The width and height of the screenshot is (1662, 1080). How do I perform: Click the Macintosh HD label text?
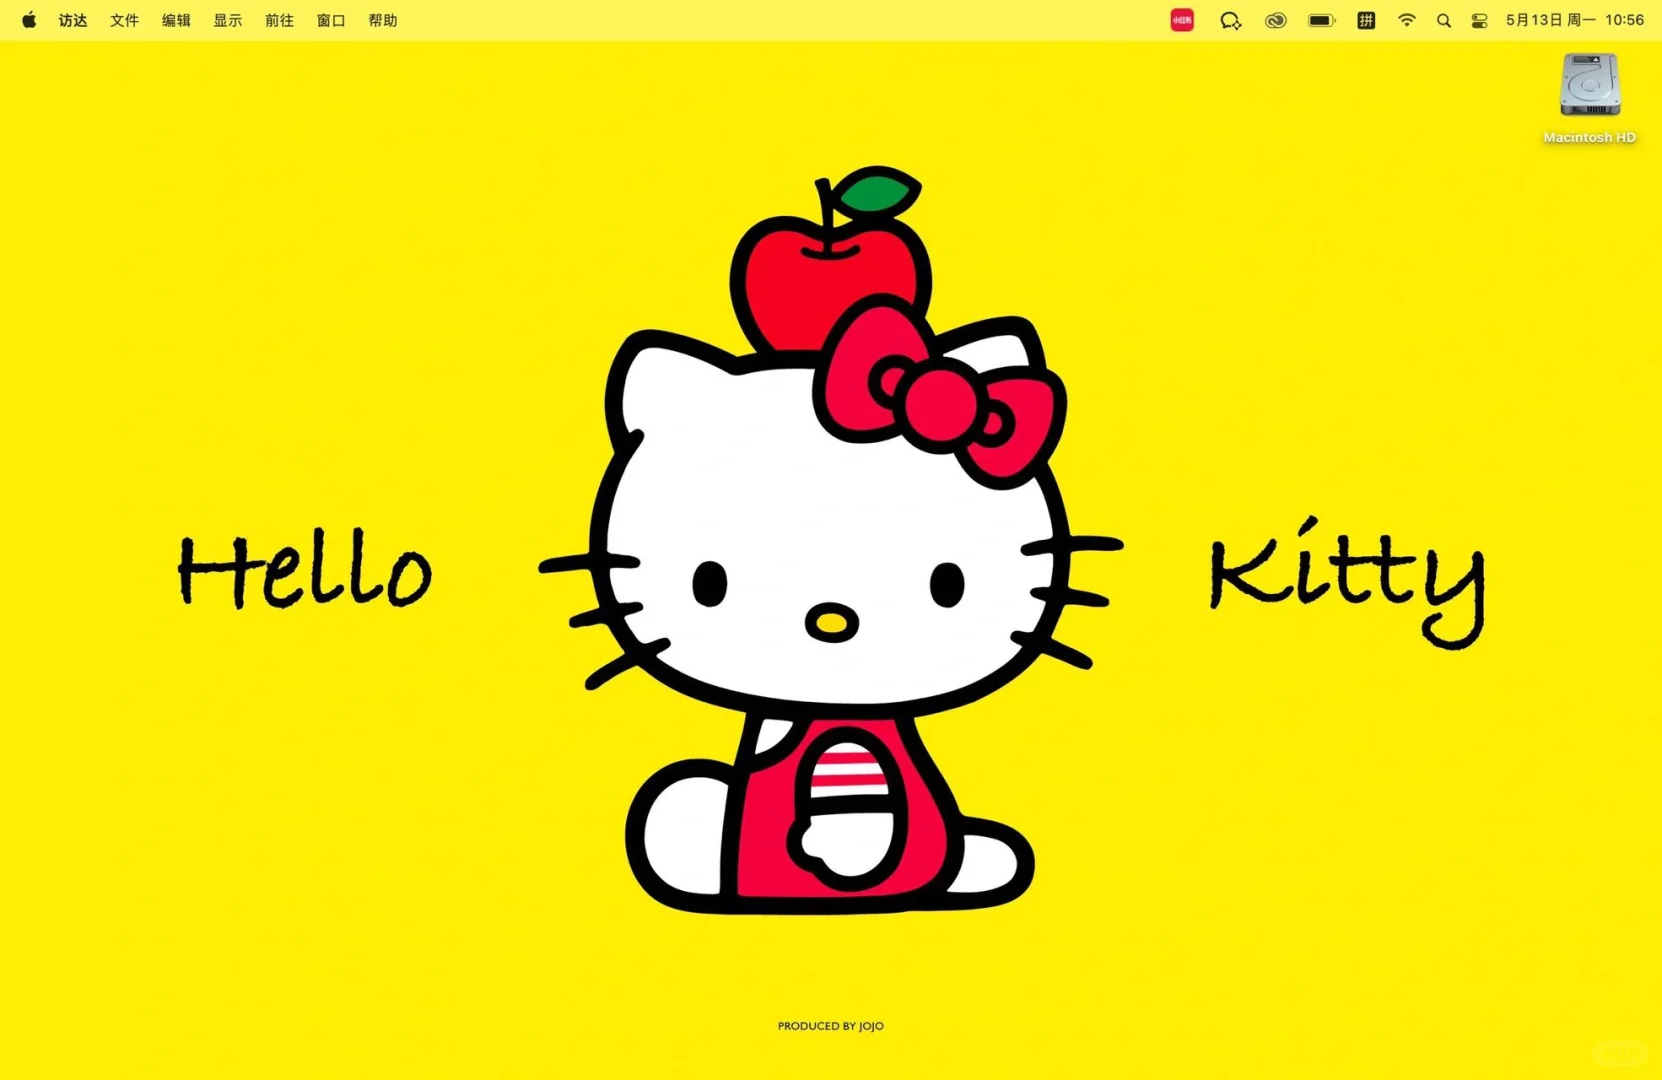[1590, 137]
